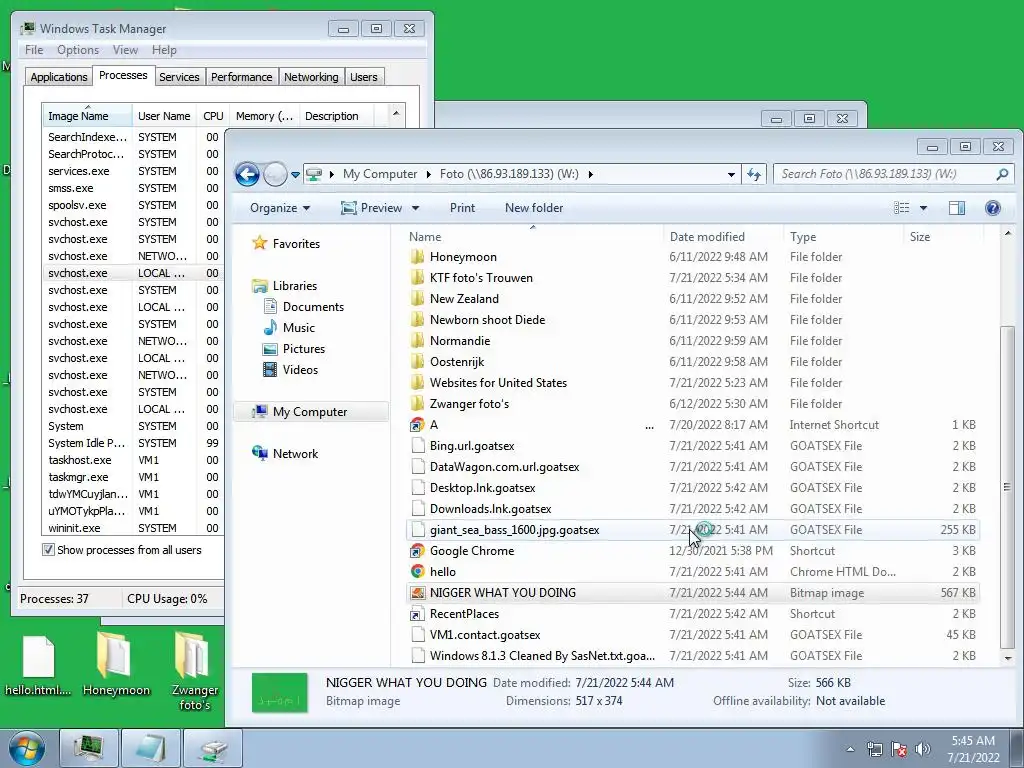Open the File menu in Task Manager
Image resolution: width=1024 pixels, height=768 pixels.
pos(34,50)
